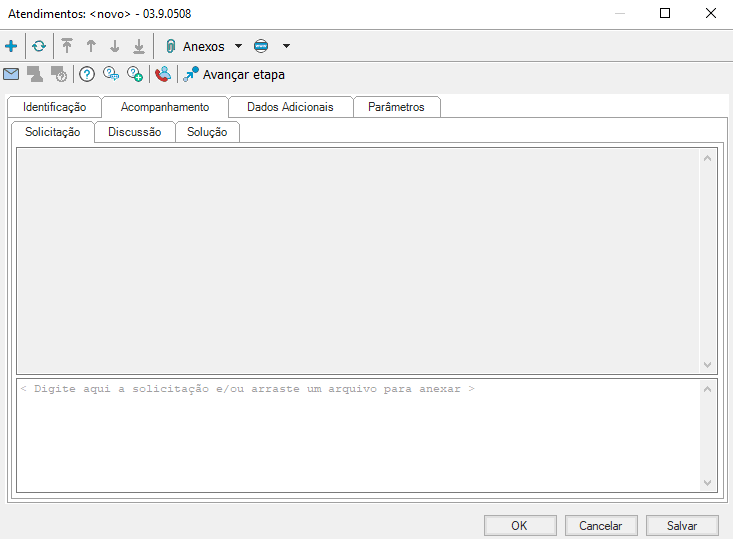Viewport: 733px width, 539px height.
Task: Expand the Anexos dropdown arrow
Action: pyautogui.click(x=238, y=46)
